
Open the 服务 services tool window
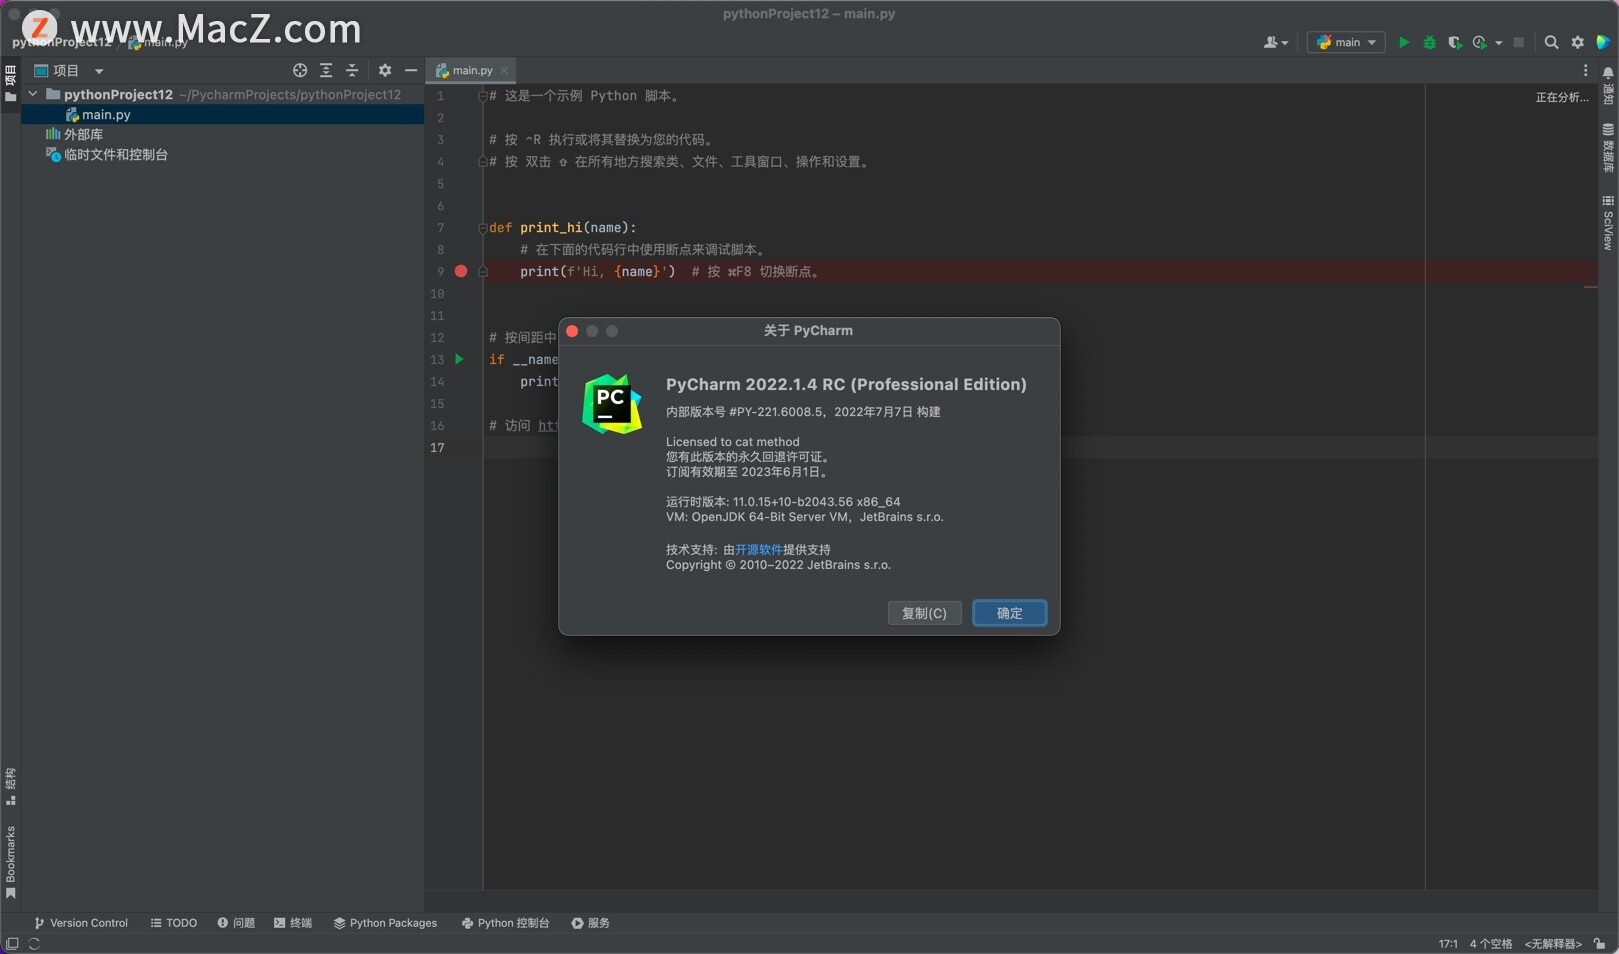pyautogui.click(x=590, y=923)
